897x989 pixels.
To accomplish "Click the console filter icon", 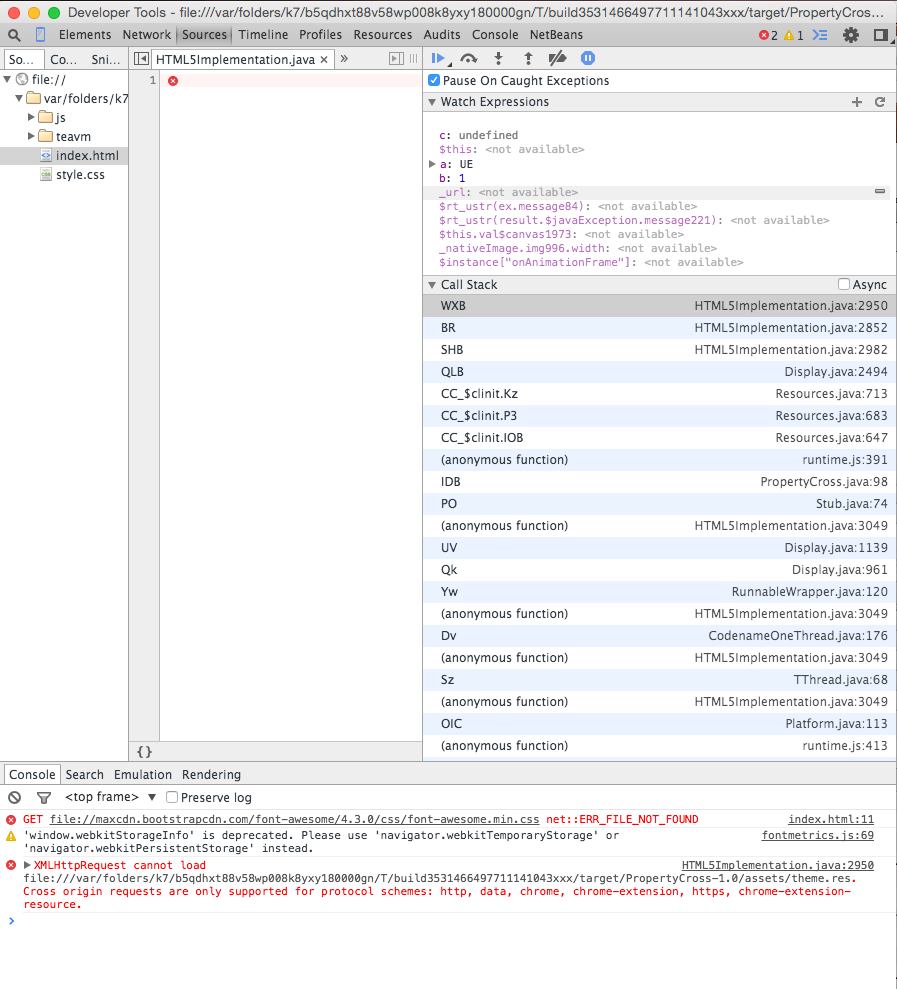I will coord(42,797).
